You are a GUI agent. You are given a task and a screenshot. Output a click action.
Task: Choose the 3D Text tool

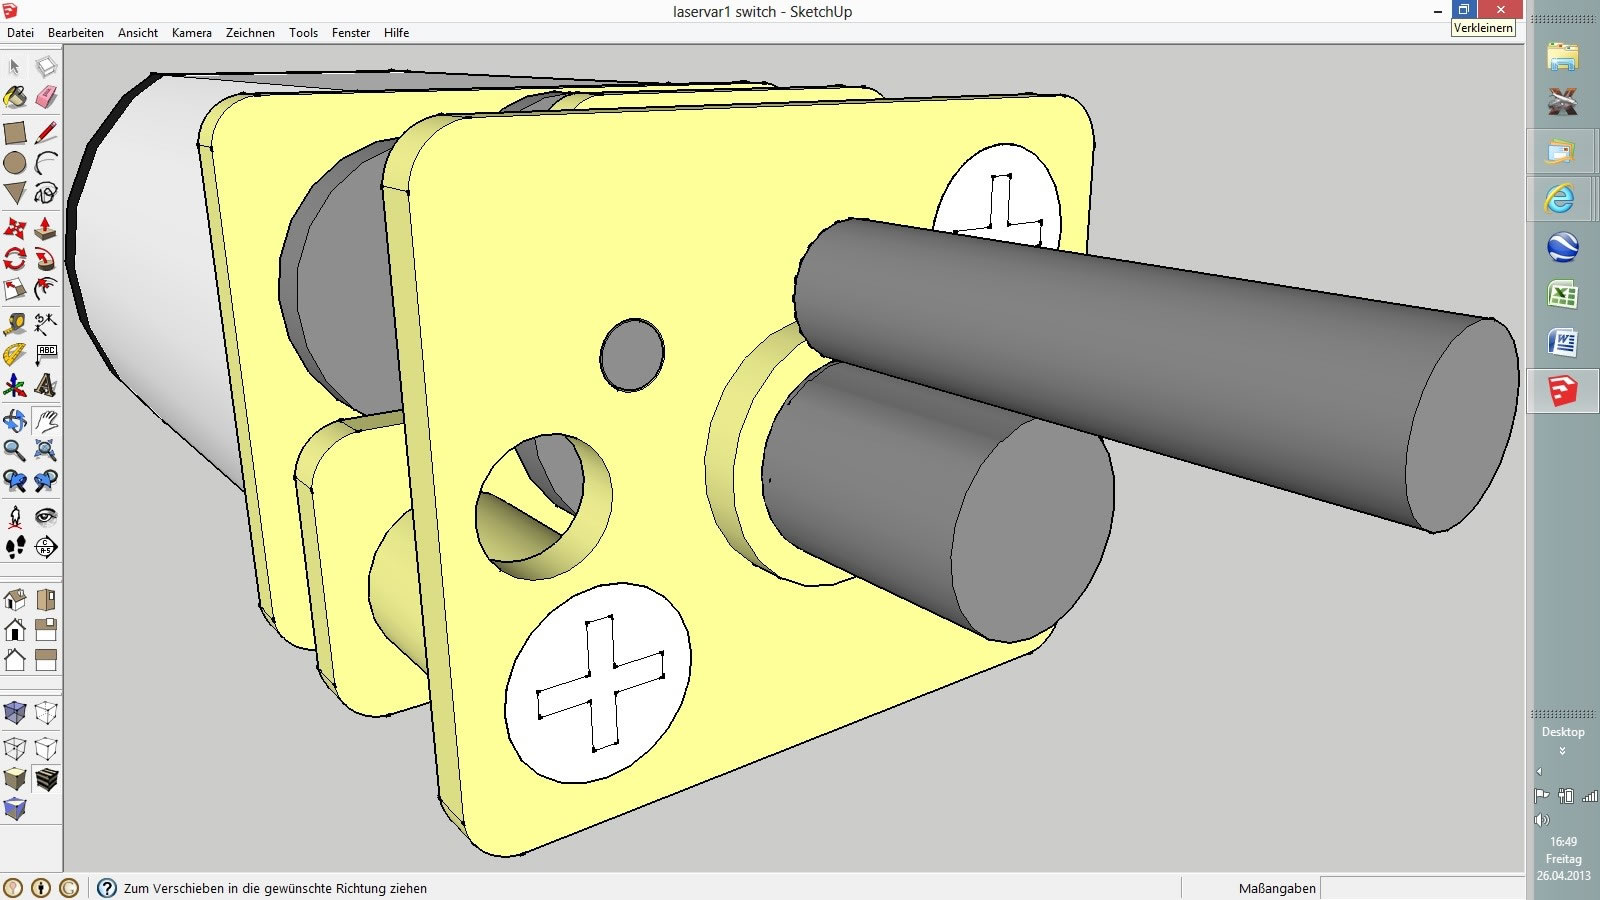pos(46,385)
